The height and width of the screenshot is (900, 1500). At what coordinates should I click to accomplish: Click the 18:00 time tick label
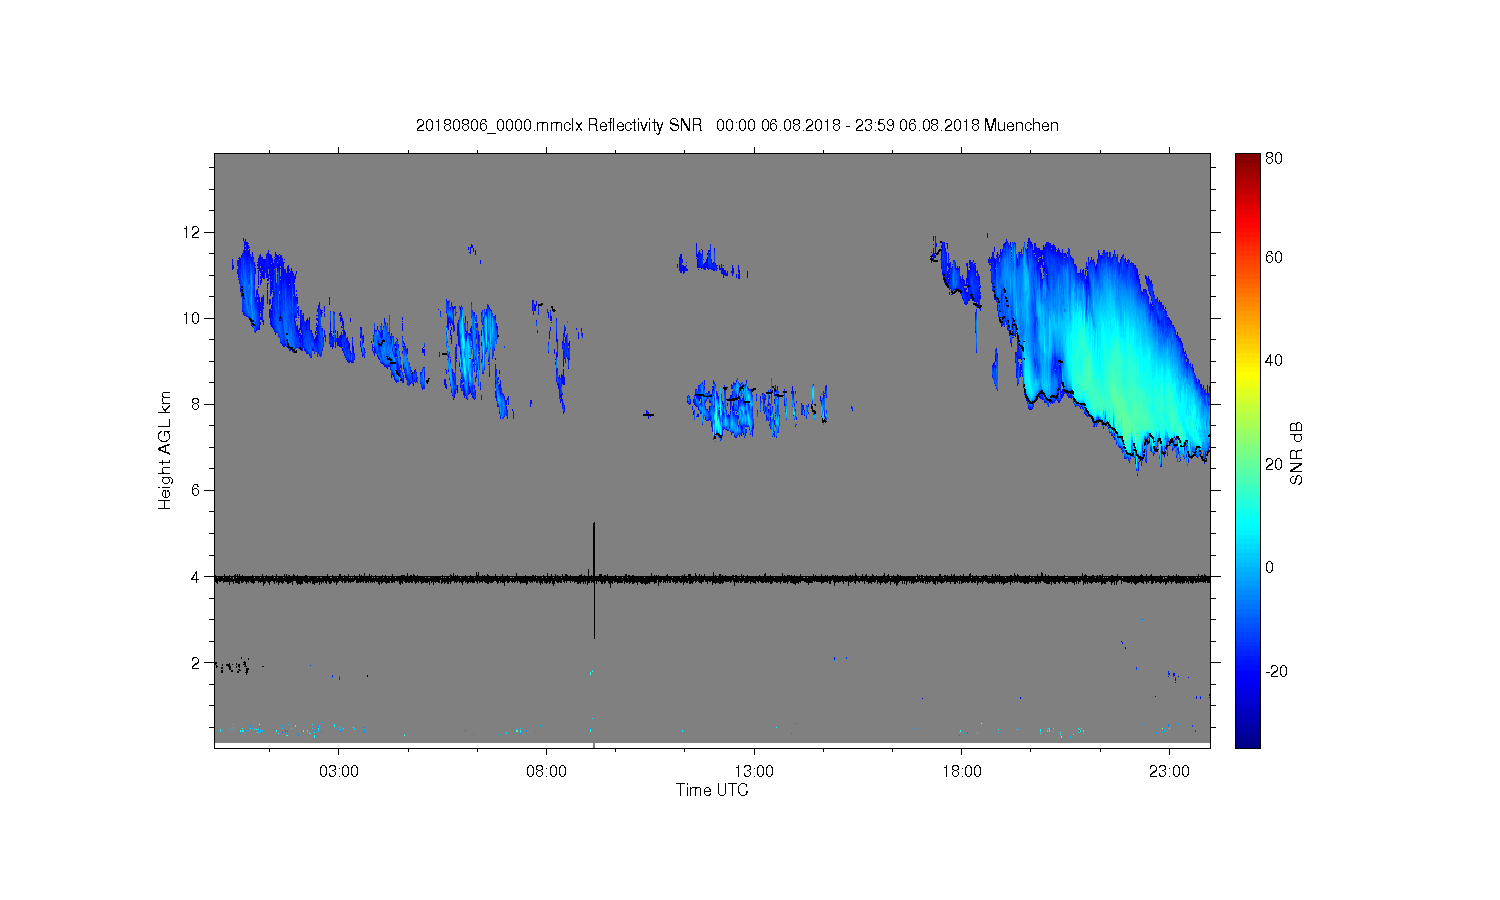pos(962,772)
